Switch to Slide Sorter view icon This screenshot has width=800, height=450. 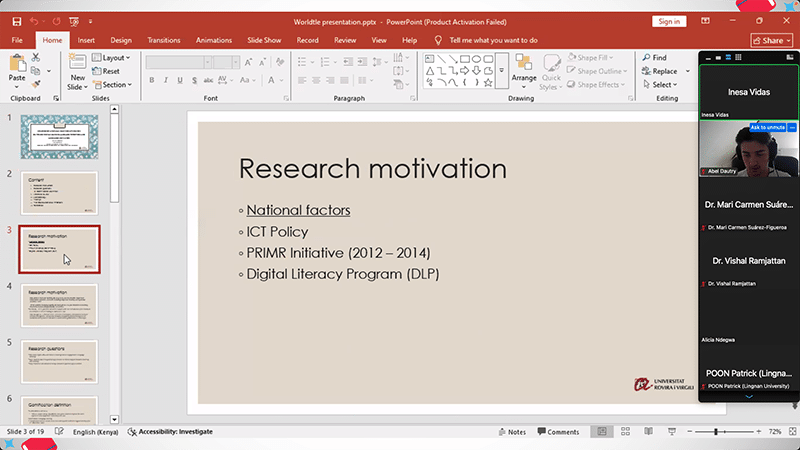point(626,432)
